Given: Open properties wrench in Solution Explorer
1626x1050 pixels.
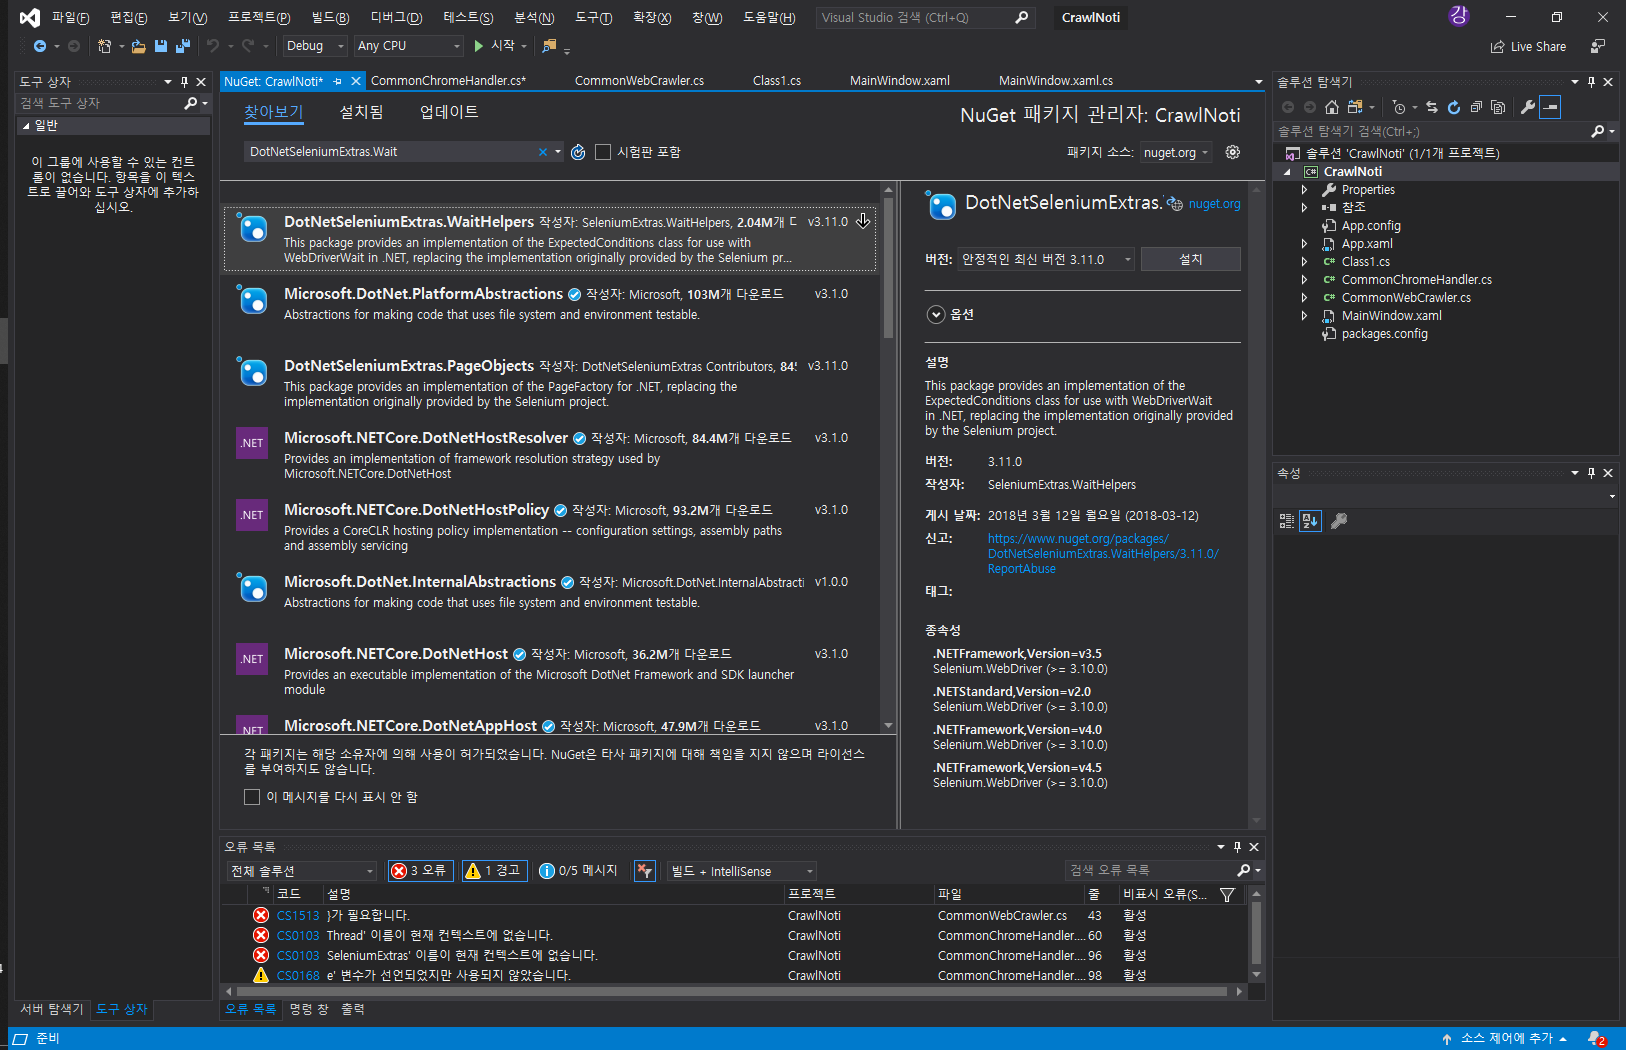Looking at the screenshot, I should pyautogui.click(x=1528, y=107).
